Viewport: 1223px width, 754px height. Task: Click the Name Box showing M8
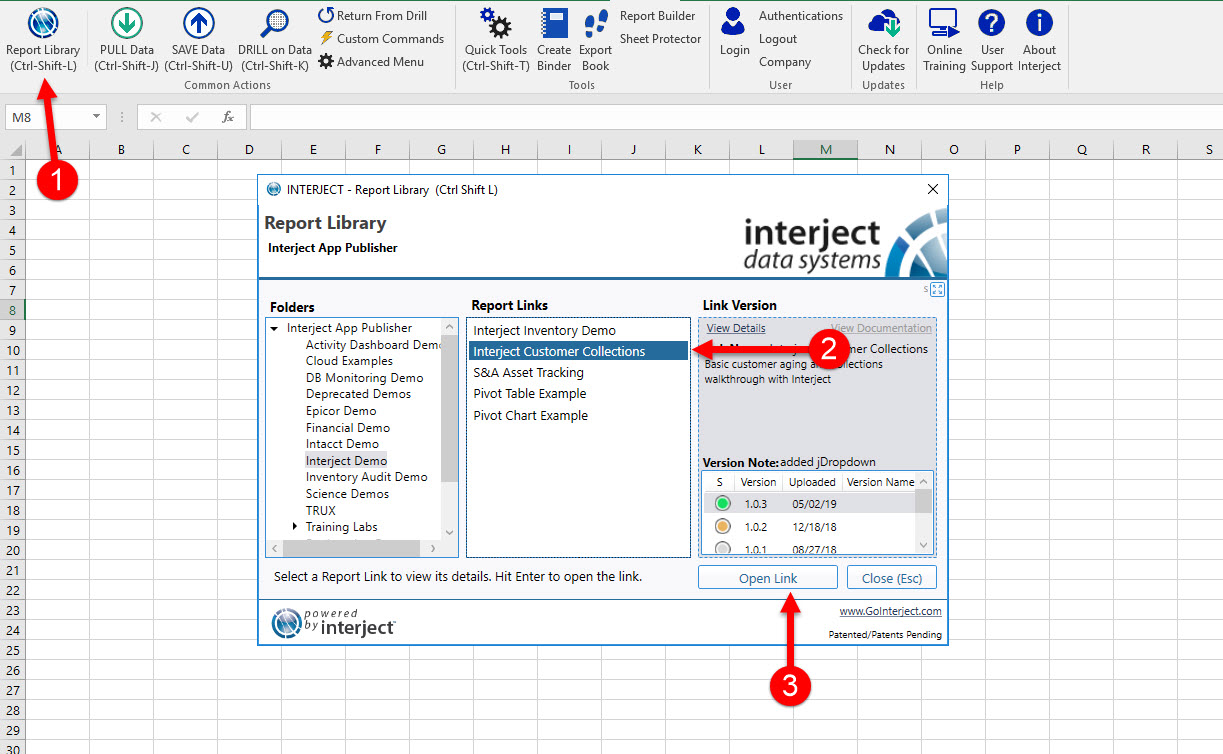click(x=48, y=117)
